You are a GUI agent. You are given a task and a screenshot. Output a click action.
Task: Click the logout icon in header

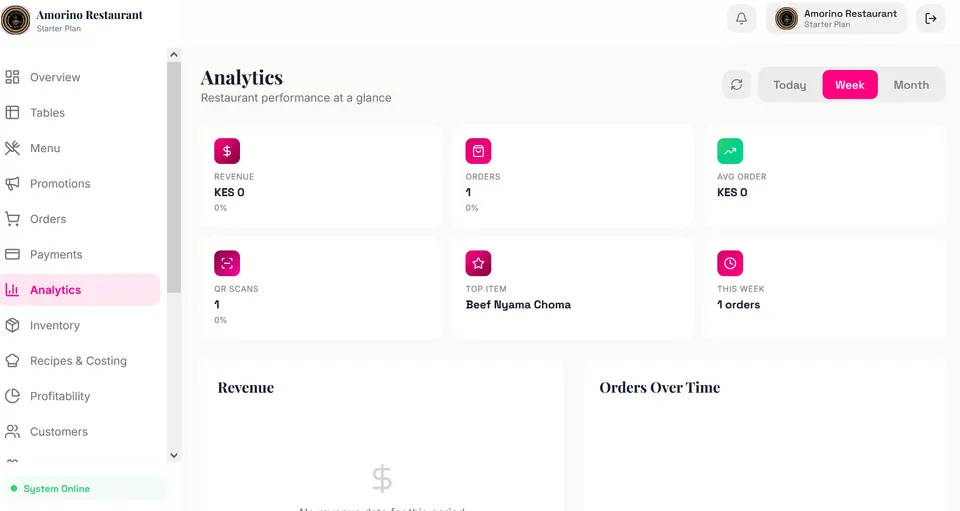[931, 18]
